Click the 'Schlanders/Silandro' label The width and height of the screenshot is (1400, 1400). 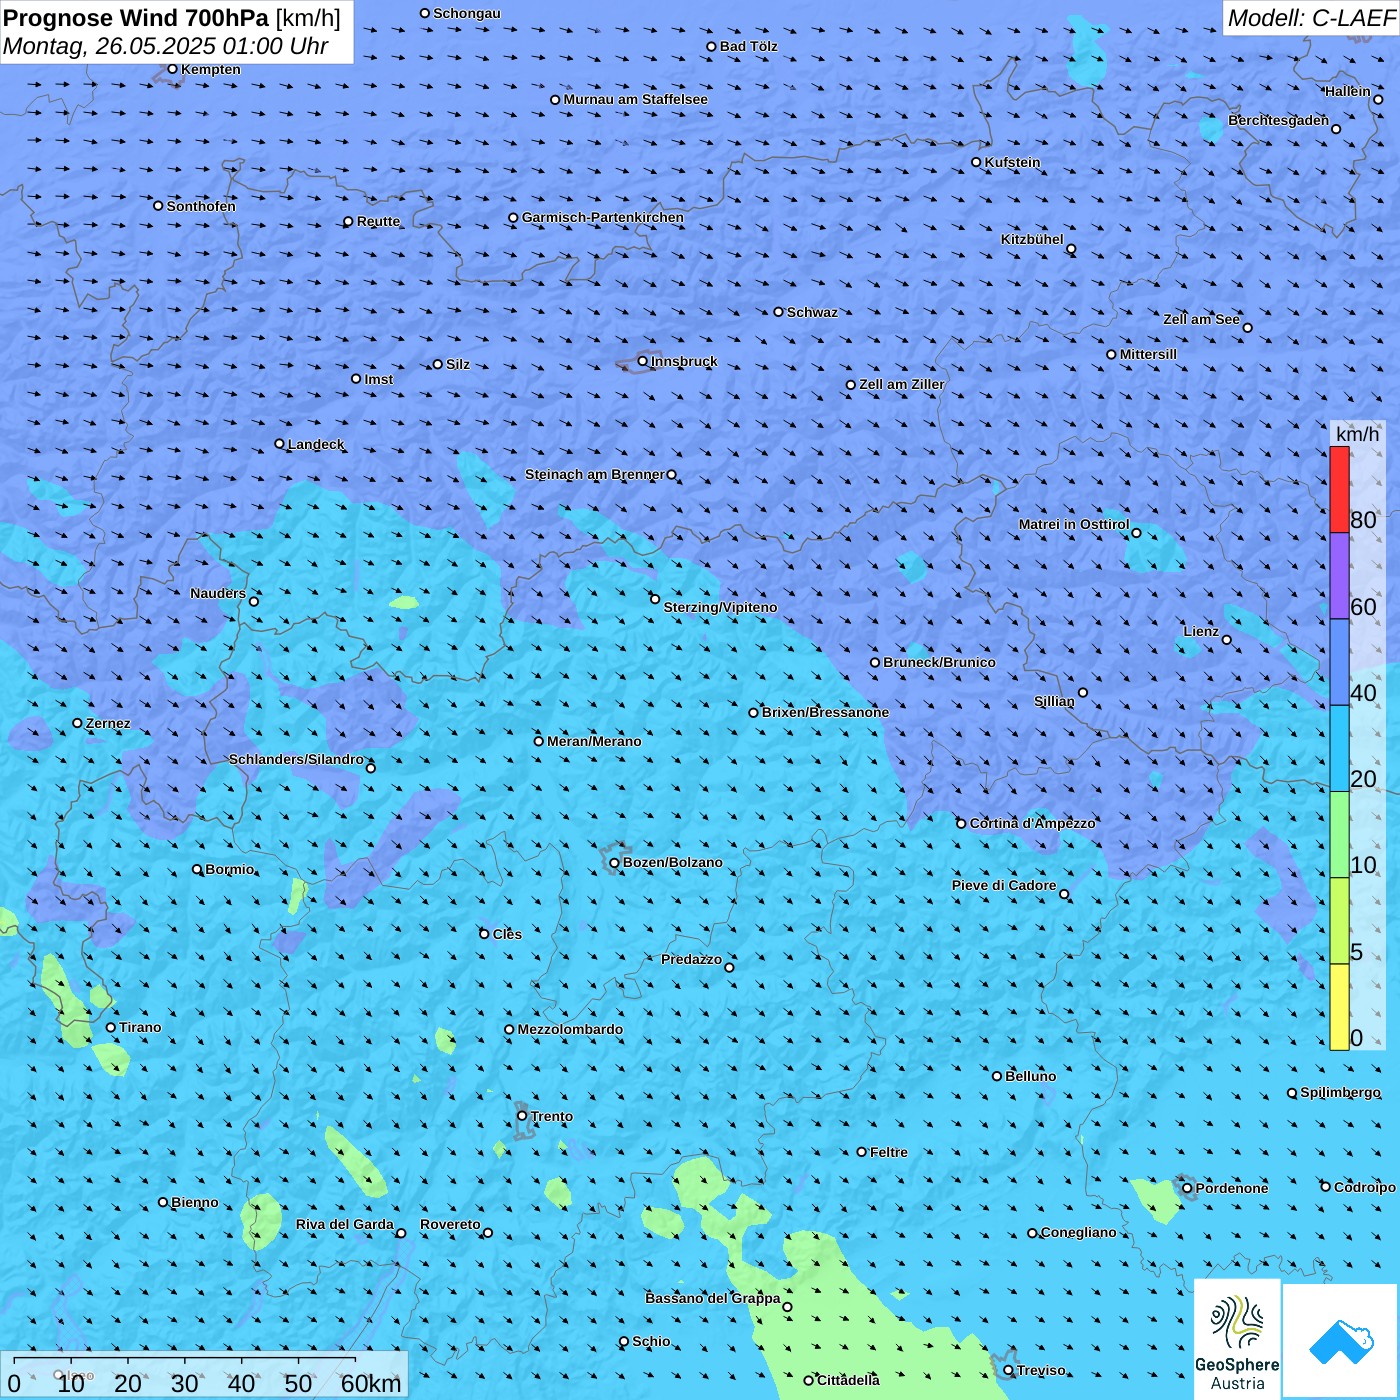point(296,759)
